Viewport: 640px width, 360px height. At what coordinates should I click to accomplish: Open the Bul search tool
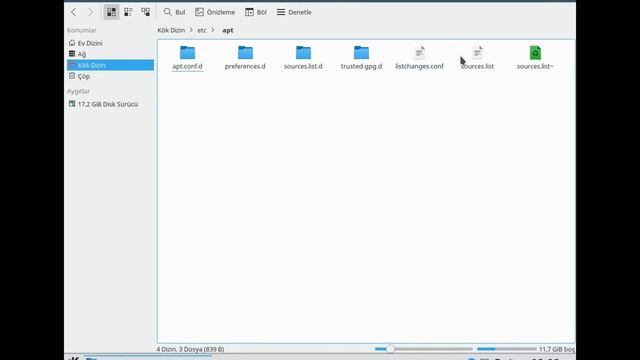coord(174,12)
